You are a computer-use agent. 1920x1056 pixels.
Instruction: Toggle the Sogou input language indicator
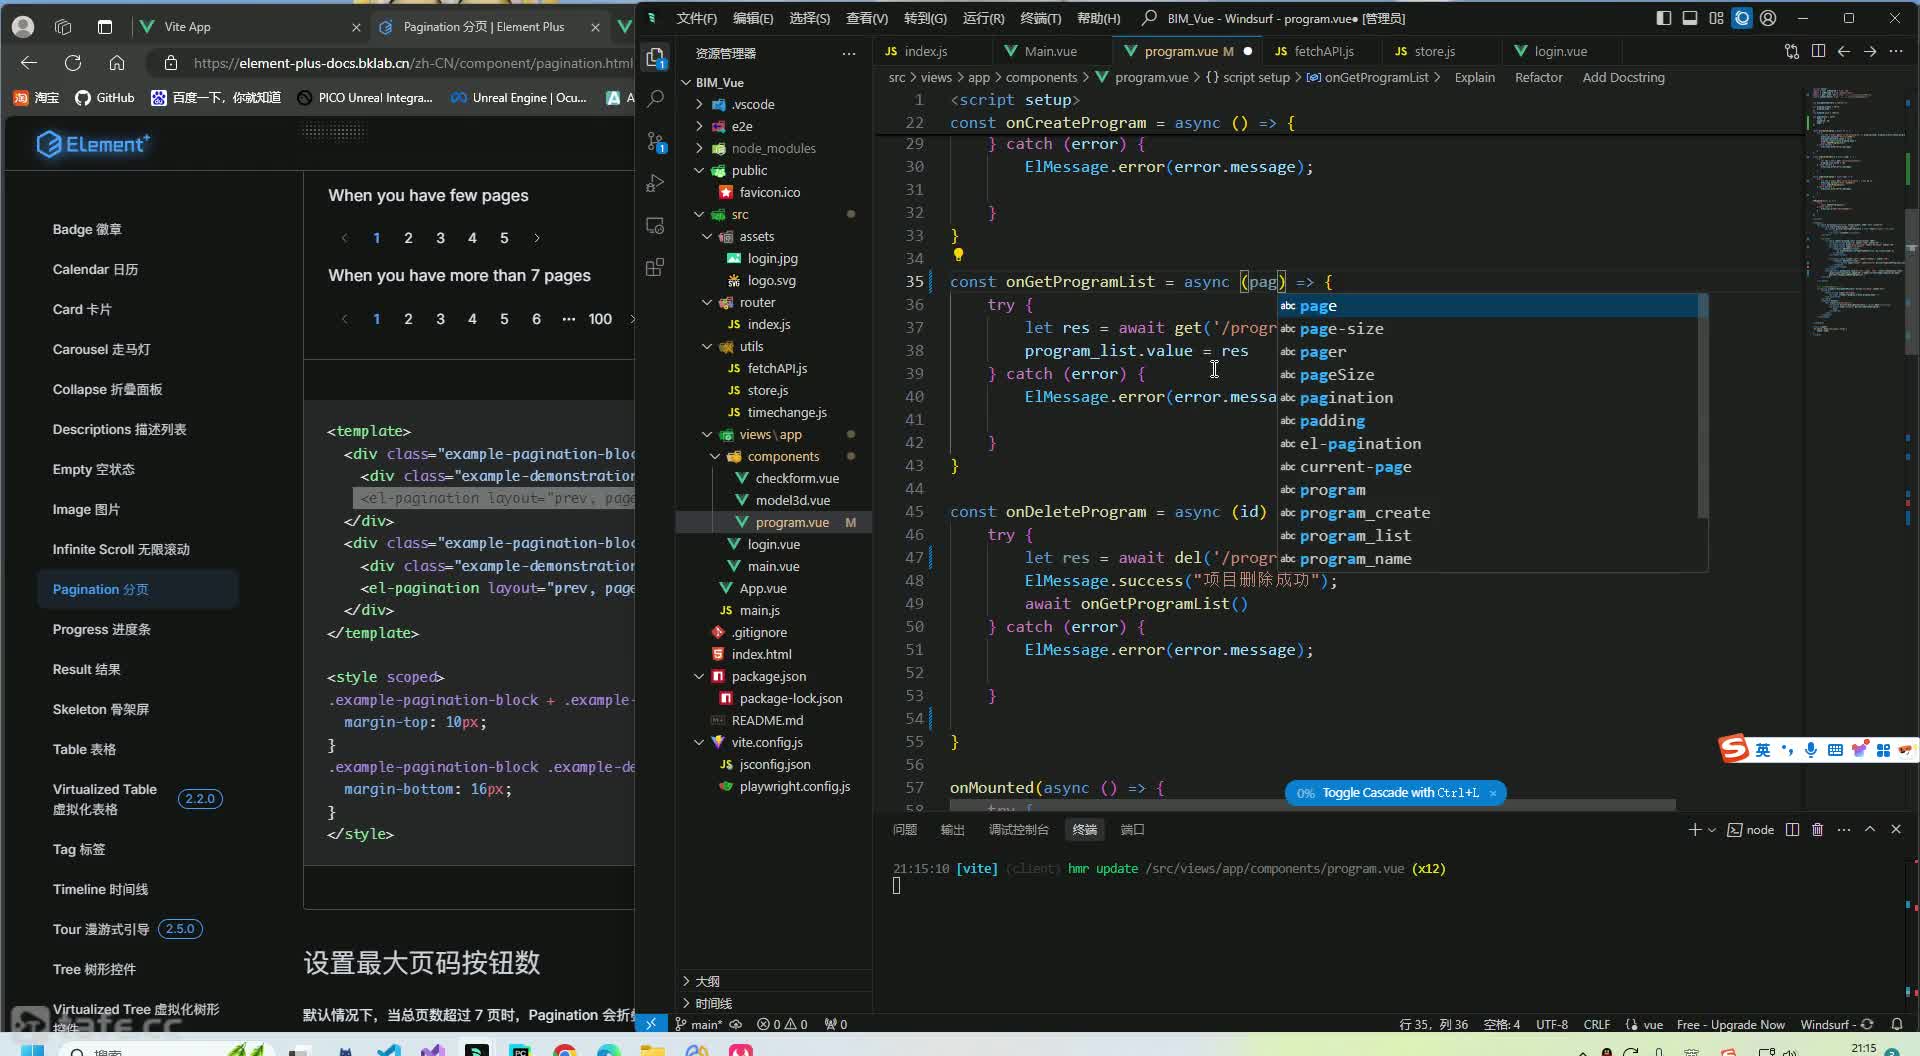click(1762, 750)
